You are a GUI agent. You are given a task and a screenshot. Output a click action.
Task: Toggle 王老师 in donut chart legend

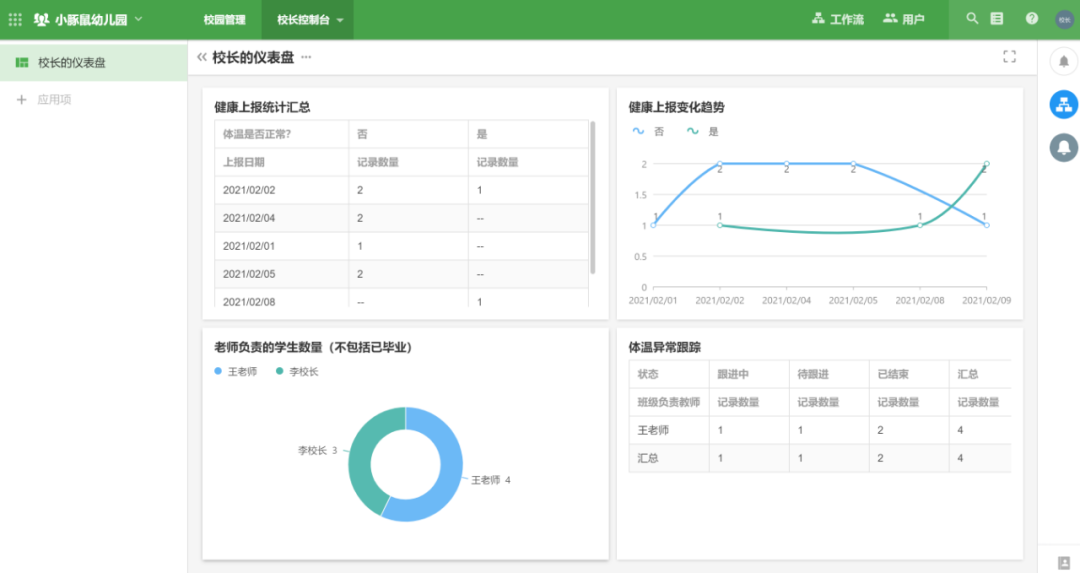click(236, 372)
